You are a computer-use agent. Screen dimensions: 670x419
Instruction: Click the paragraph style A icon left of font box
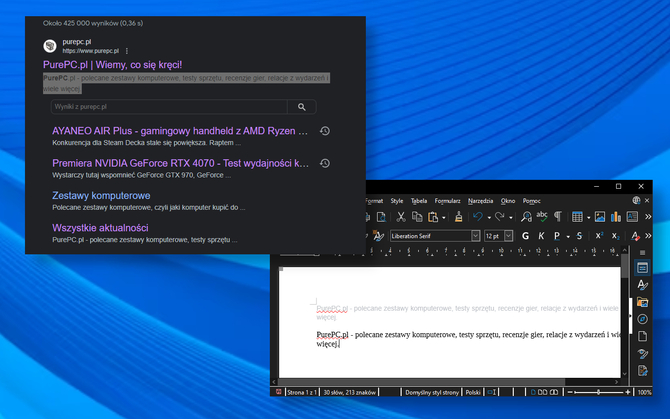[378, 236]
